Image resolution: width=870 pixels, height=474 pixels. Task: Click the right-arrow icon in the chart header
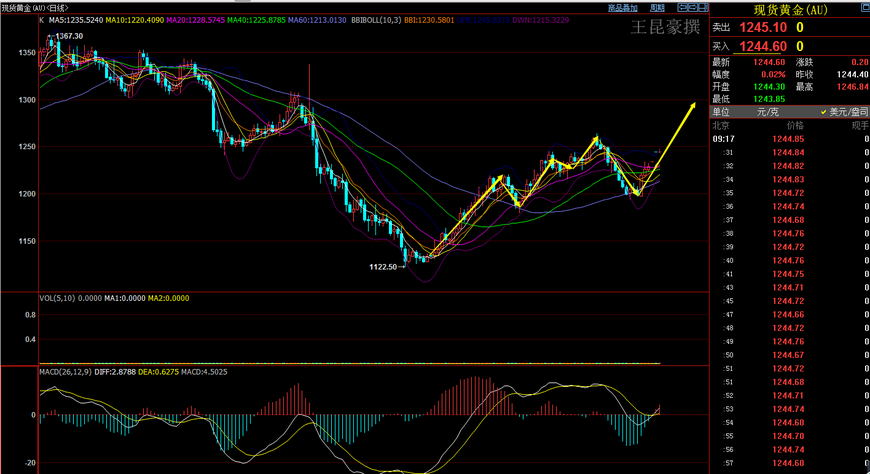[693, 7]
